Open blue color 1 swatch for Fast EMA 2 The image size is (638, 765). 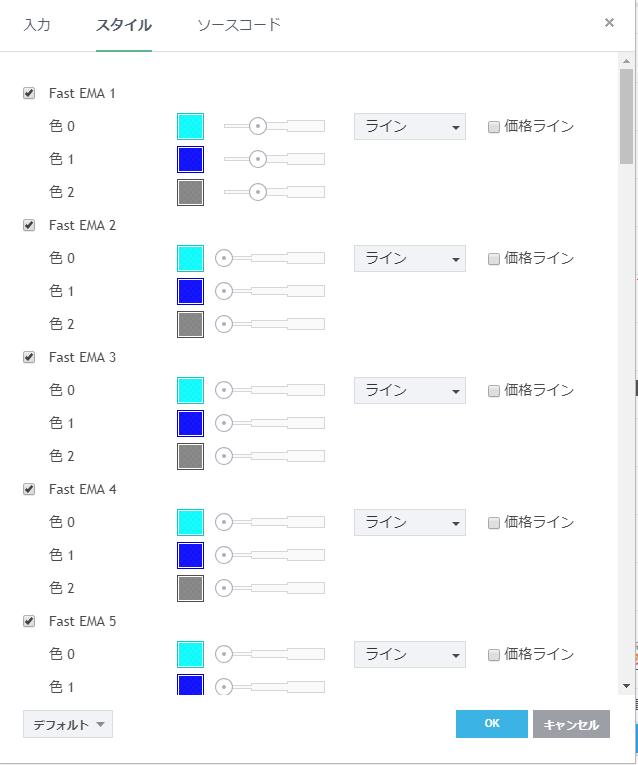click(190, 291)
